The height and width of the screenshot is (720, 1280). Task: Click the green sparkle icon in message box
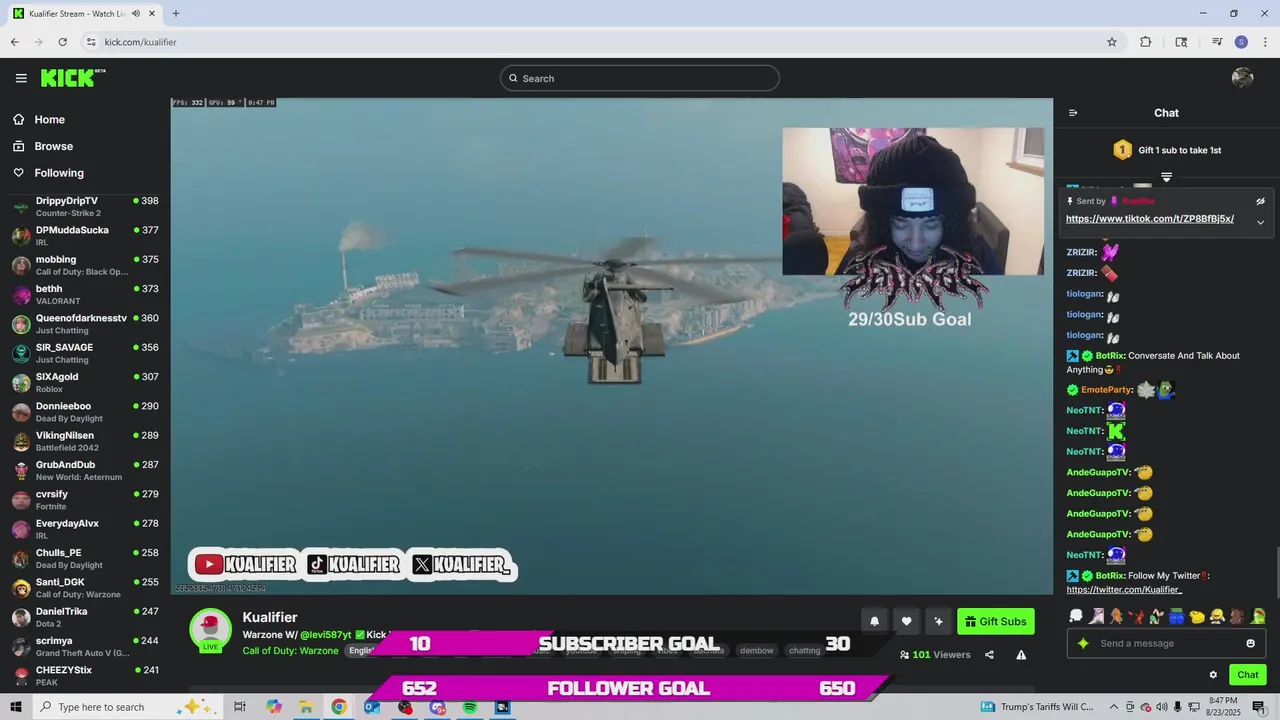pyautogui.click(x=1083, y=643)
